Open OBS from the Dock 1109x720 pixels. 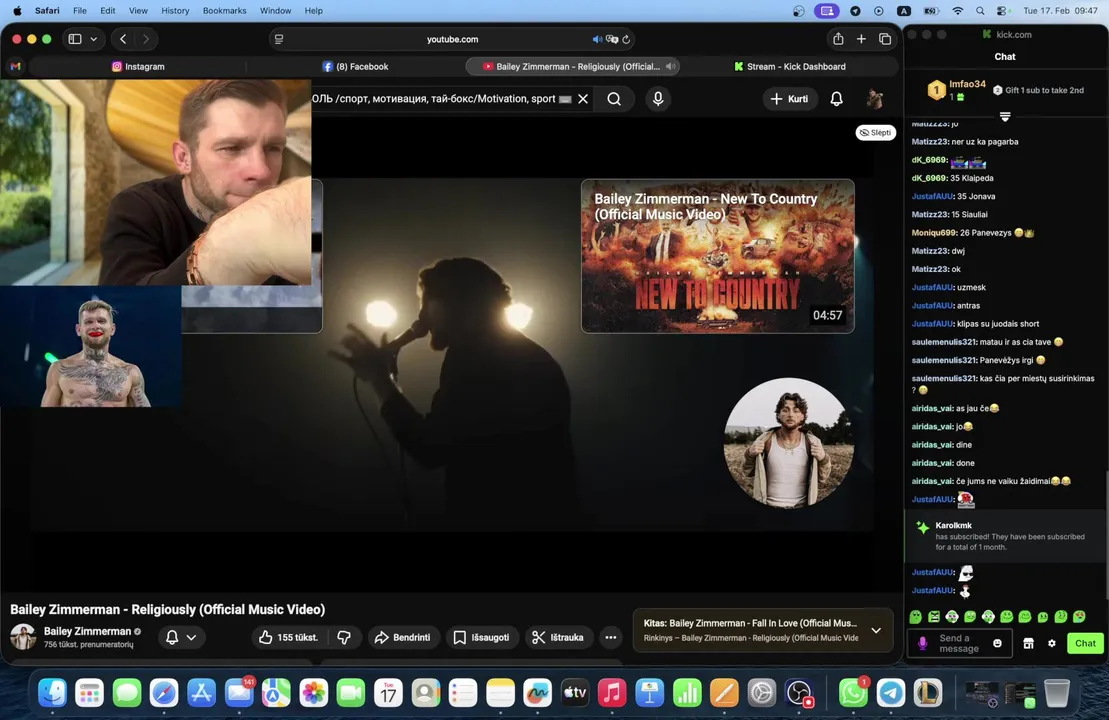[799, 693]
